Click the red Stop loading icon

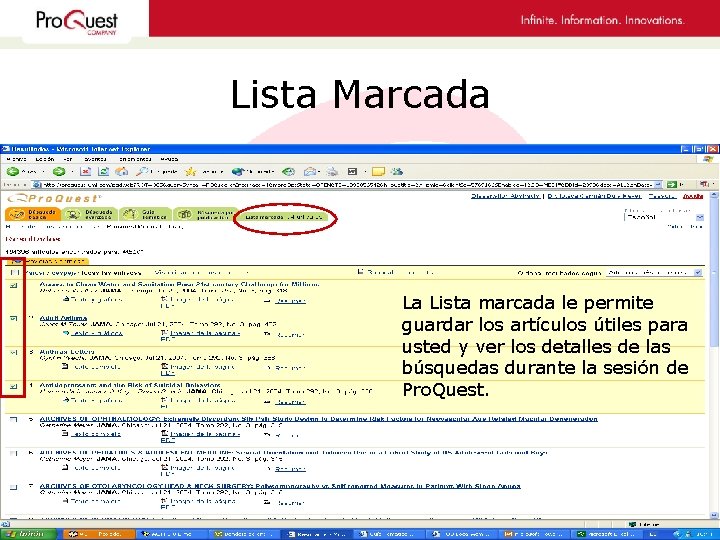point(86,172)
